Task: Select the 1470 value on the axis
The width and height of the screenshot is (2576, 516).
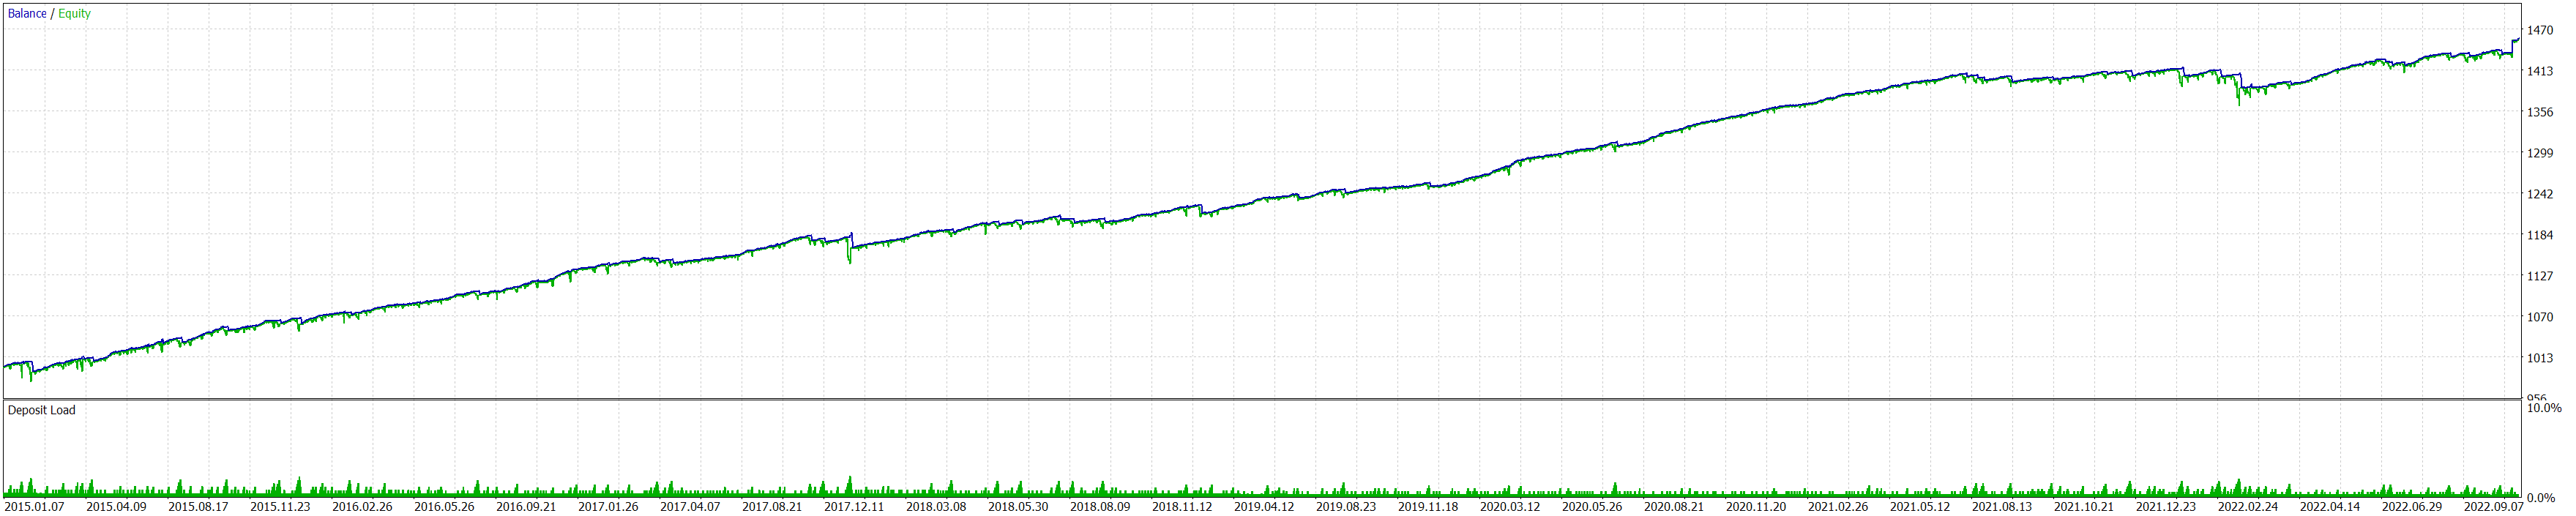Action: 2540,31
